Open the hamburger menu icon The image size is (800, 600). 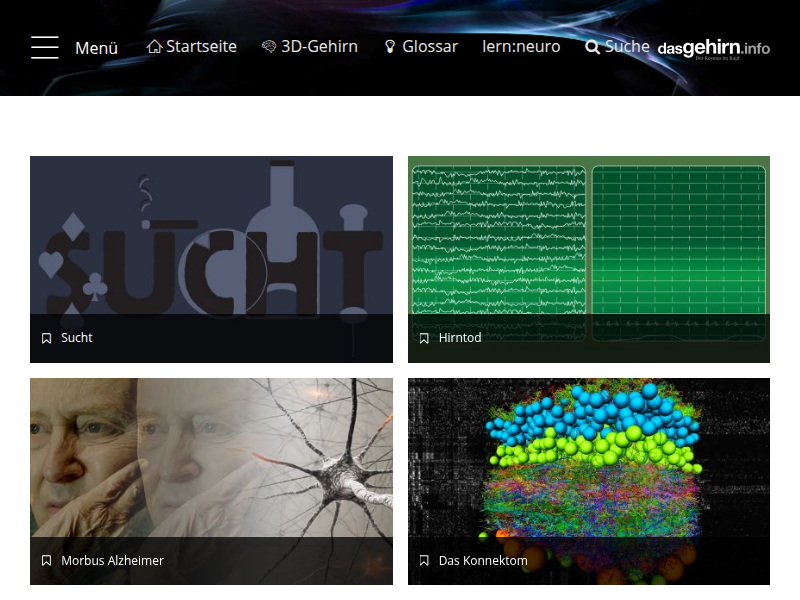(44, 47)
